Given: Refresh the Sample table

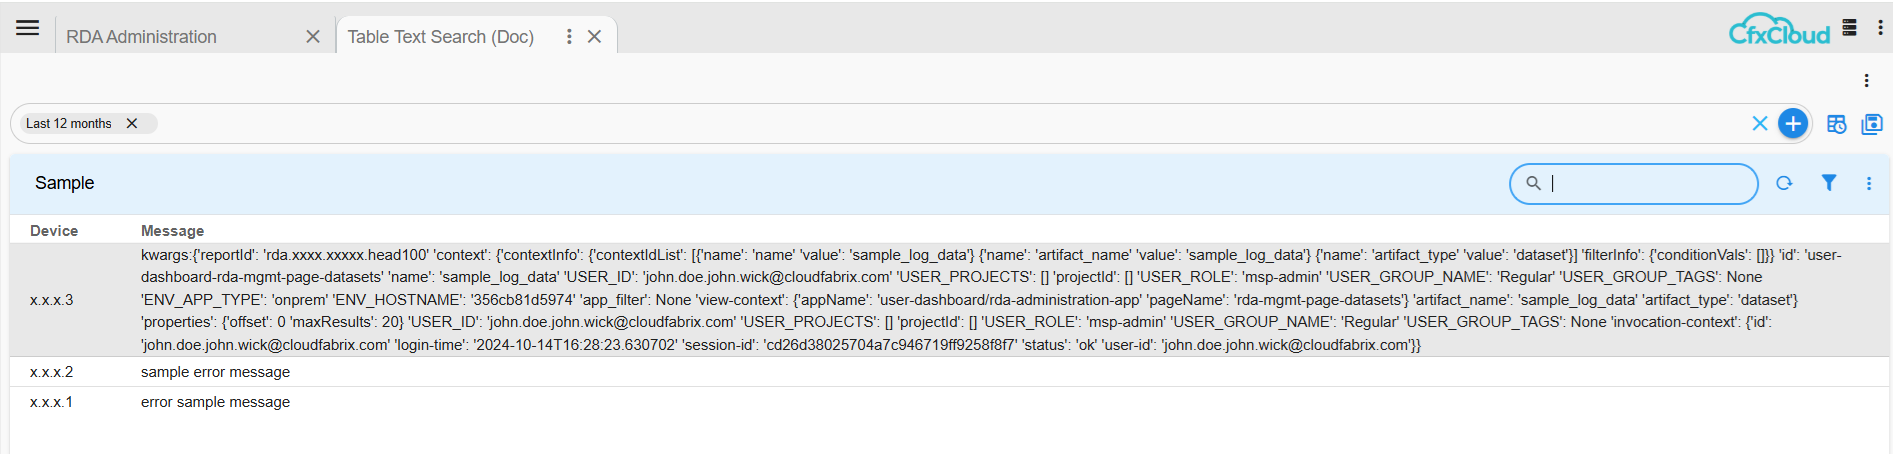Looking at the screenshot, I should (x=1784, y=183).
